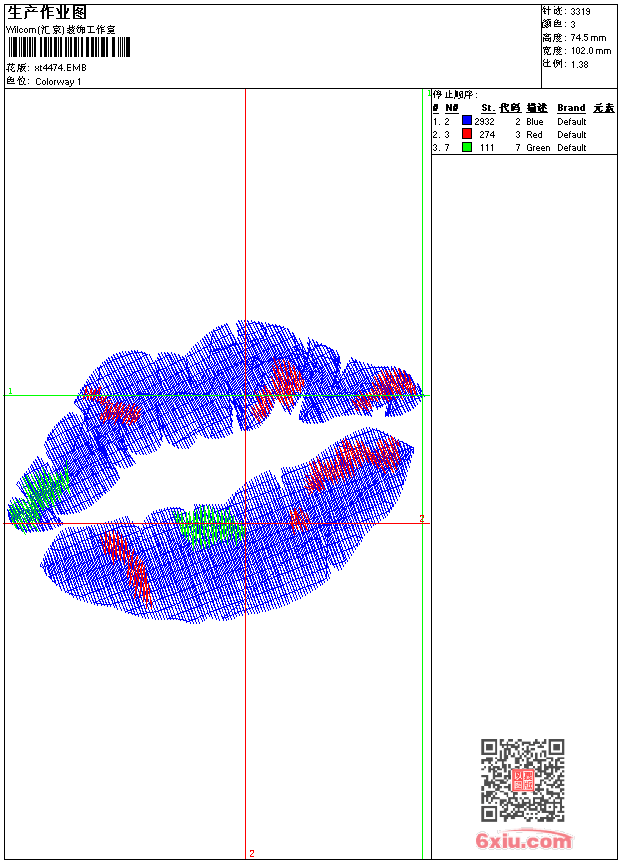The height and width of the screenshot is (860, 620).
Task: Click the 停止顺序 heading
Action: (455, 95)
